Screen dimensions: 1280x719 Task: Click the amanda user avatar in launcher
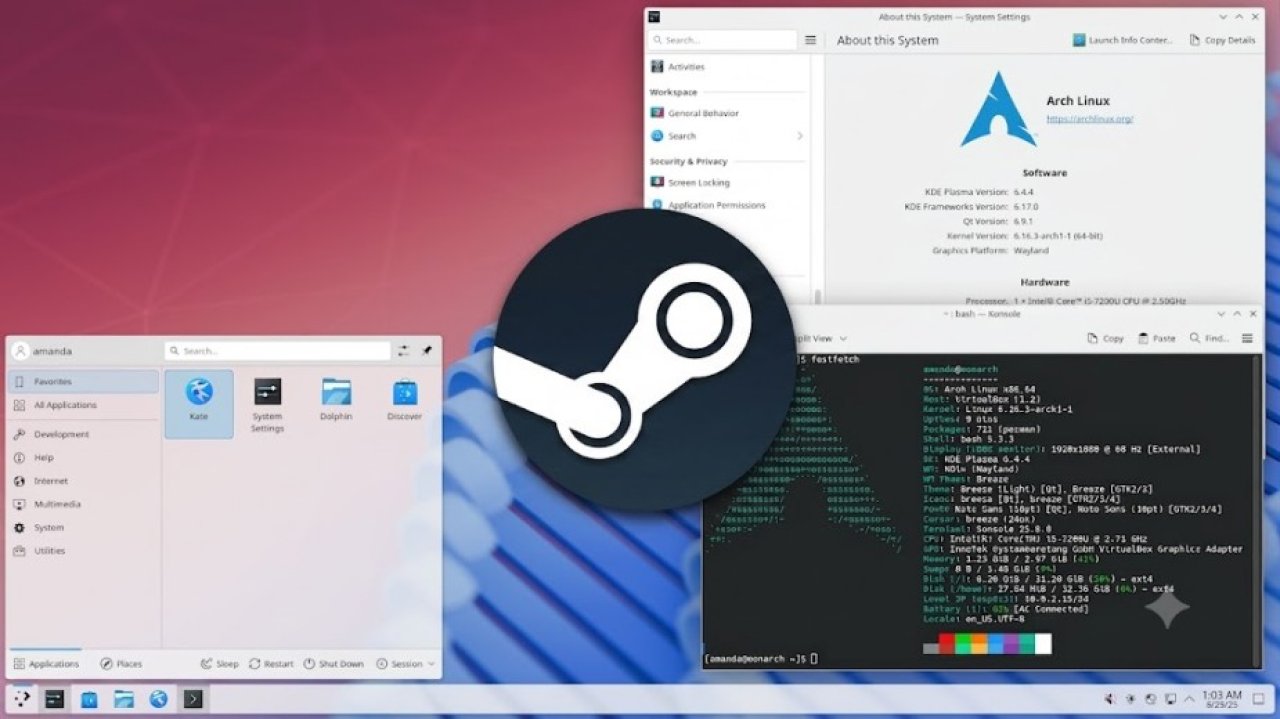coord(20,351)
